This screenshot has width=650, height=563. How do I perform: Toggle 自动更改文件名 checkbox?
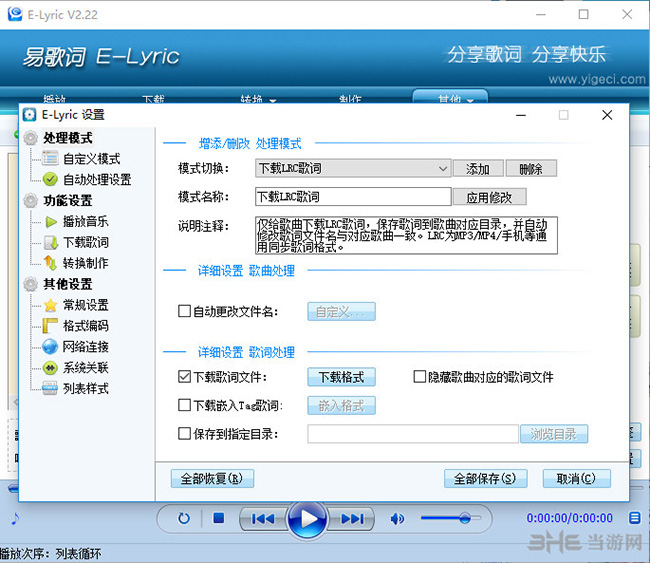coord(184,311)
